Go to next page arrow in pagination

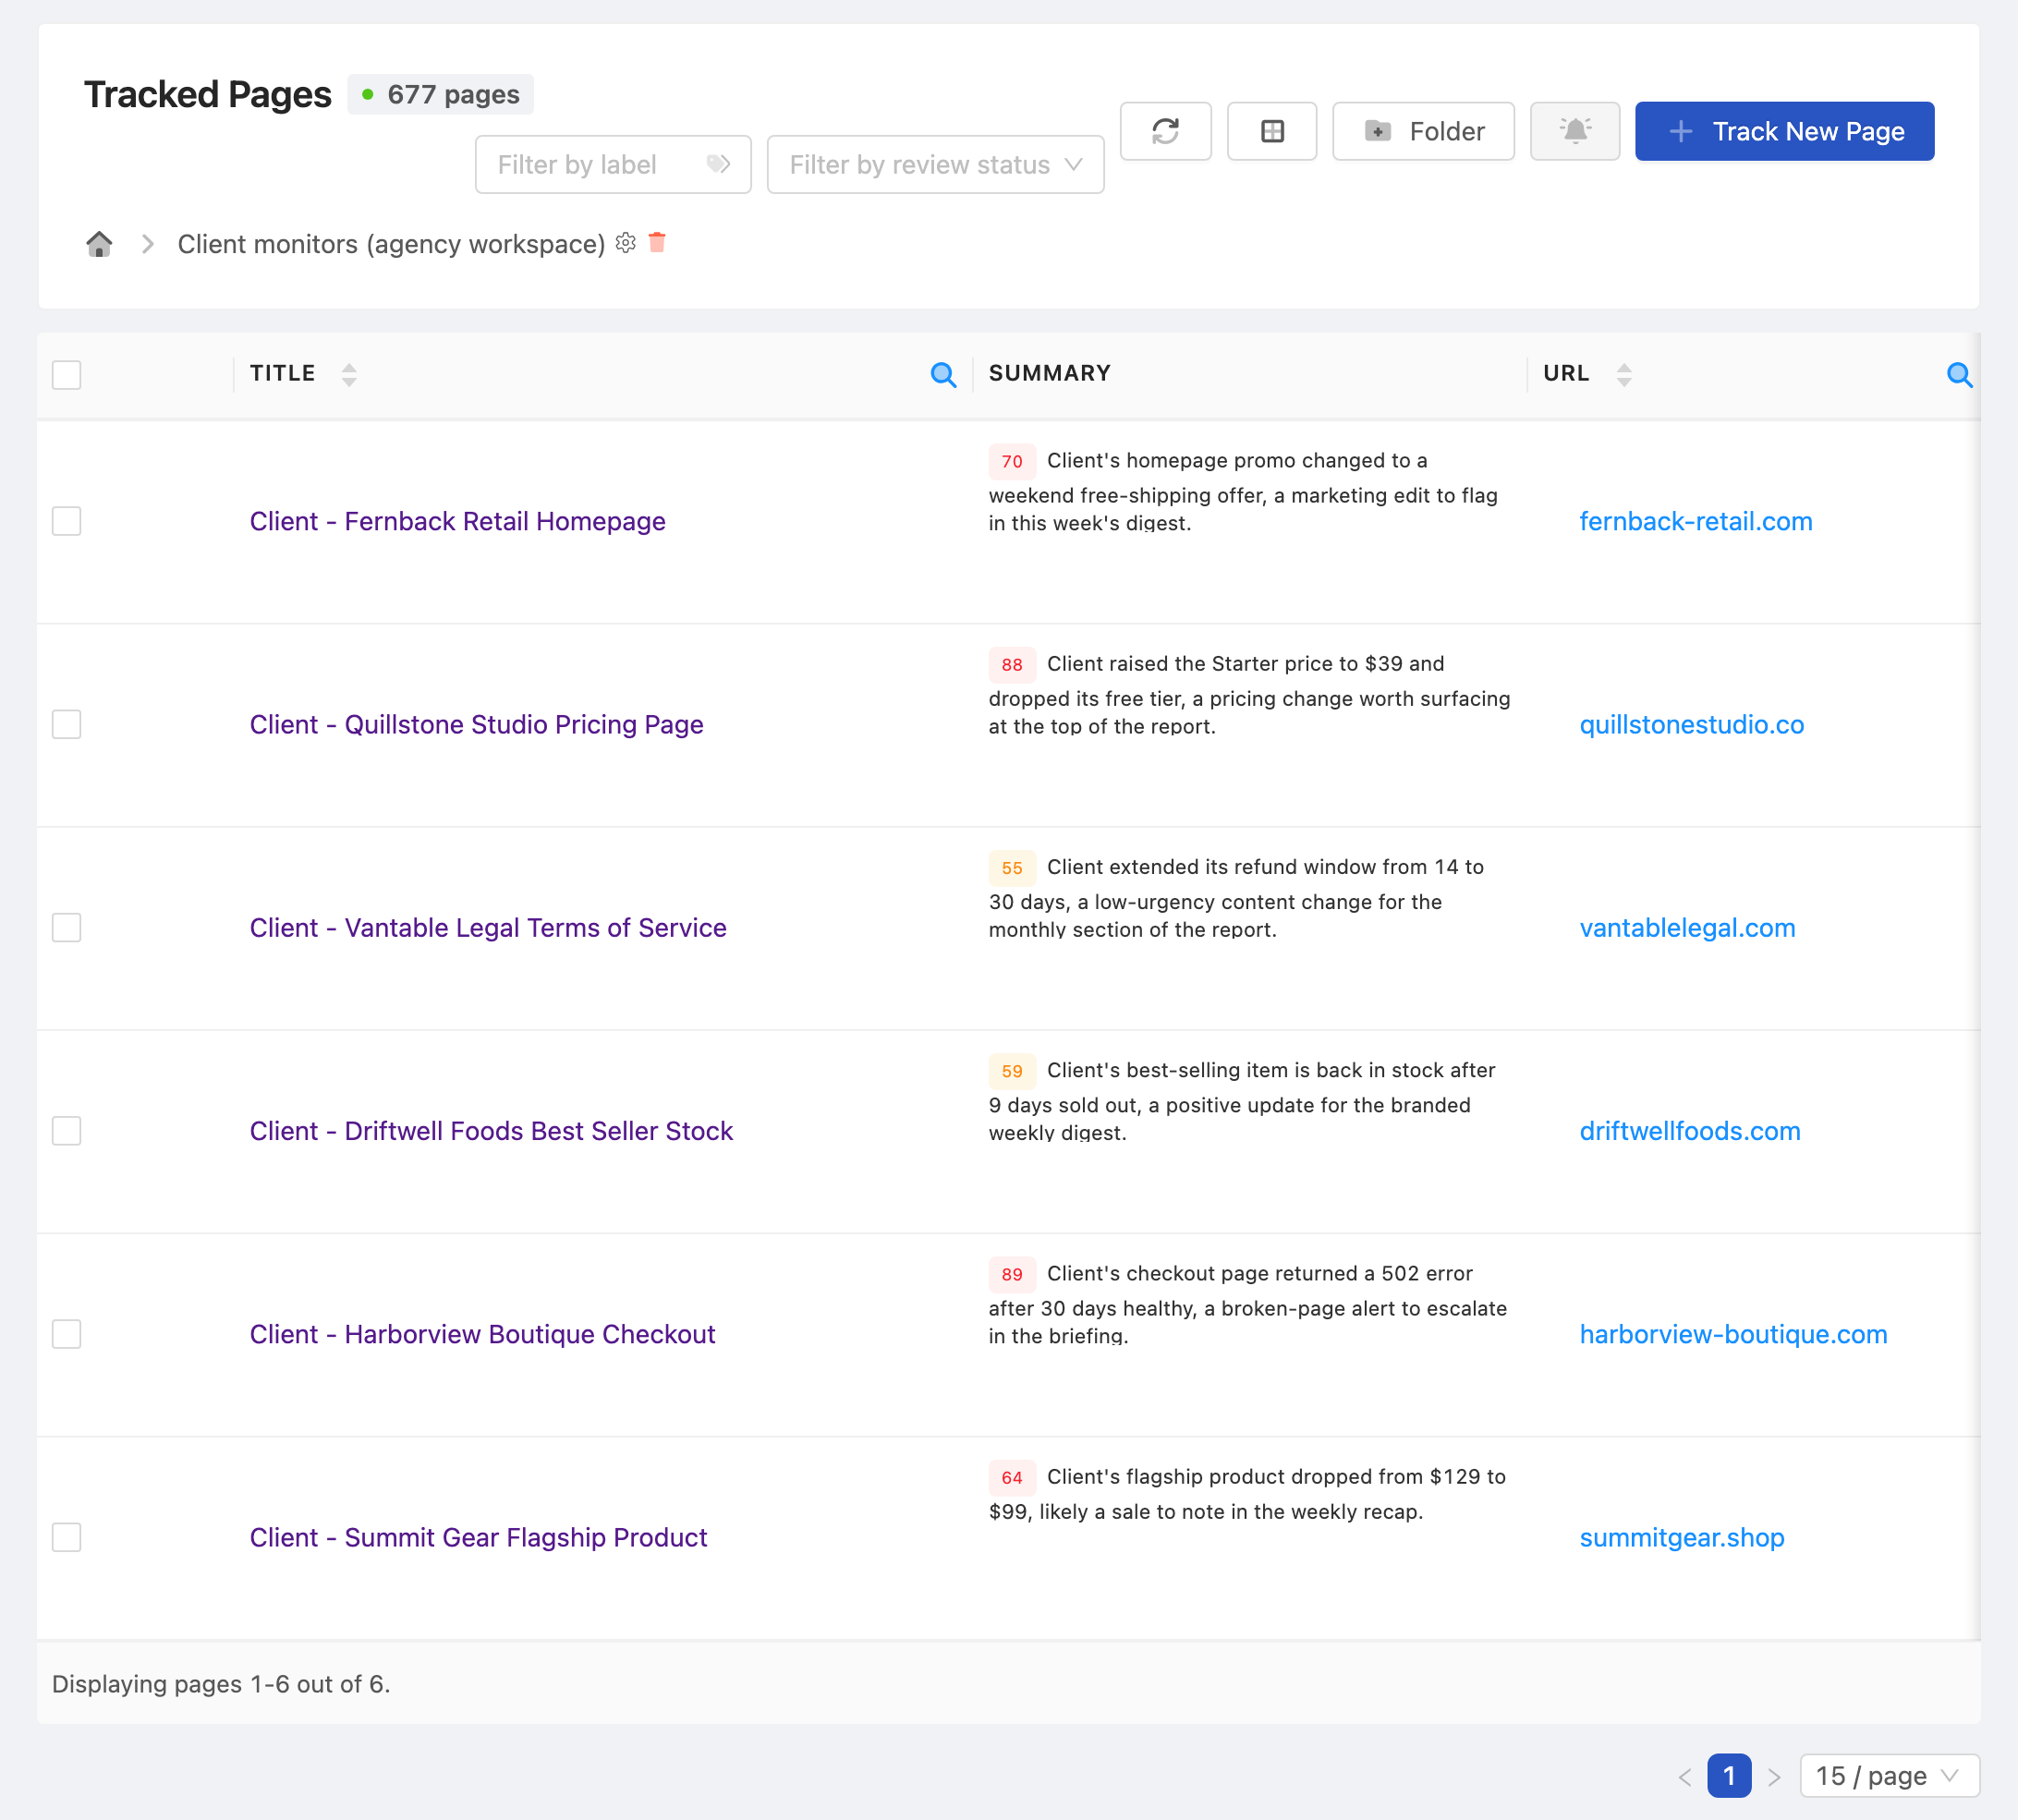coord(1774,1777)
